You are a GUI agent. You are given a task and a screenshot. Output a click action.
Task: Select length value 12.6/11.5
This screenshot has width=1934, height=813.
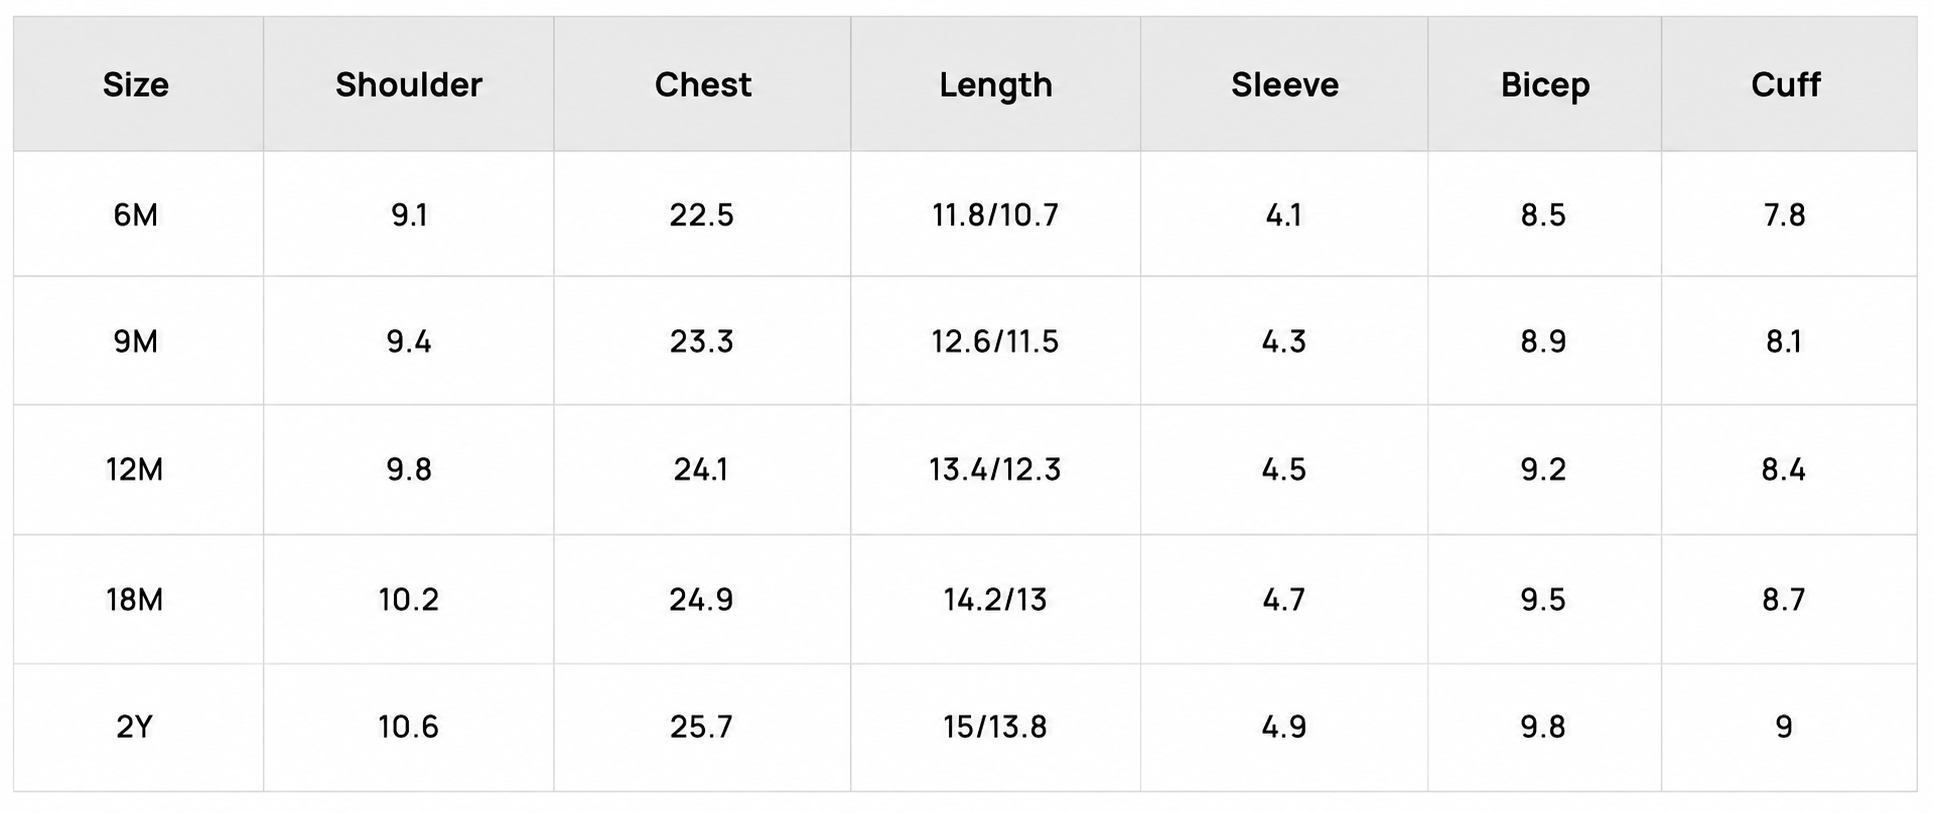pos(994,342)
